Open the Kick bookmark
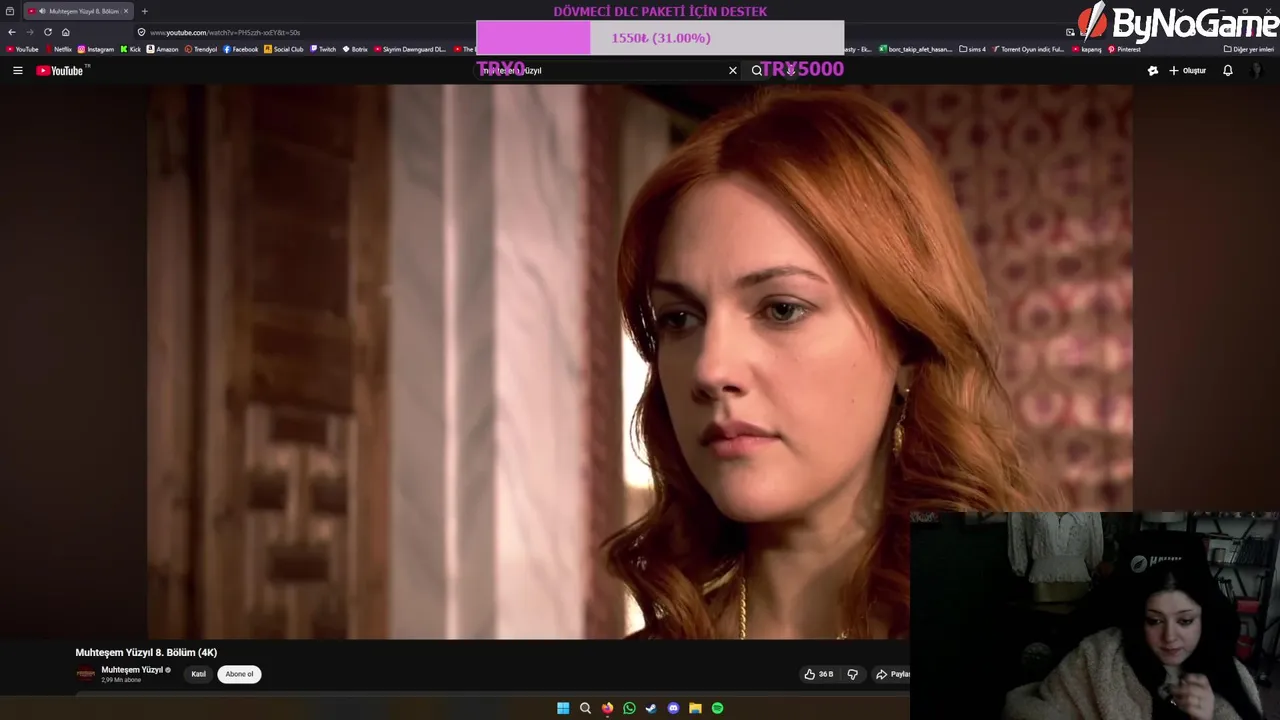 [x=131, y=49]
